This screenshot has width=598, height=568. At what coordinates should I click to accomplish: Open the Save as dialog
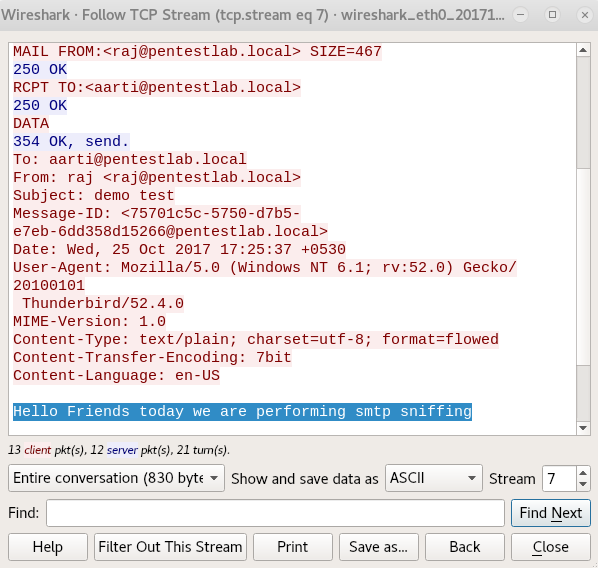pos(378,547)
